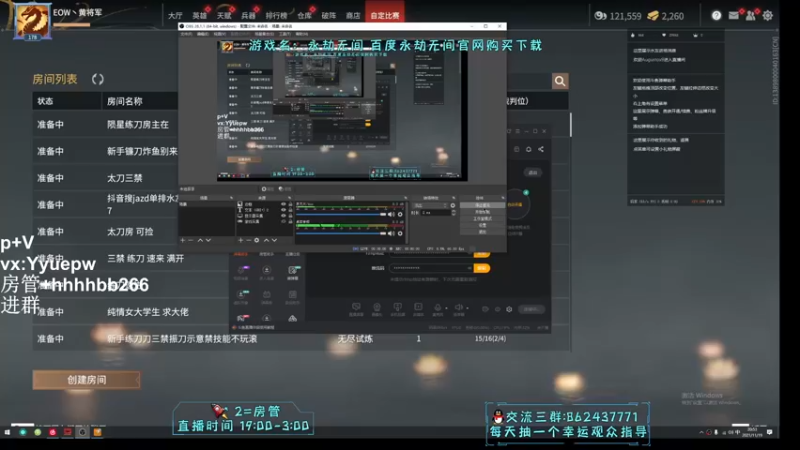Open Windows Start button on taskbar
The height and width of the screenshot is (450, 800).
pyautogui.click(x=7, y=432)
